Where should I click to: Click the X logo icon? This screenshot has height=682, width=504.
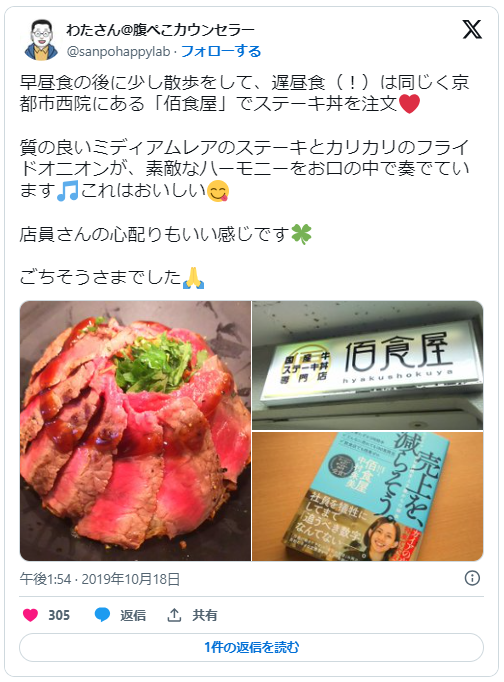pyautogui.click(x=472, y=30)
